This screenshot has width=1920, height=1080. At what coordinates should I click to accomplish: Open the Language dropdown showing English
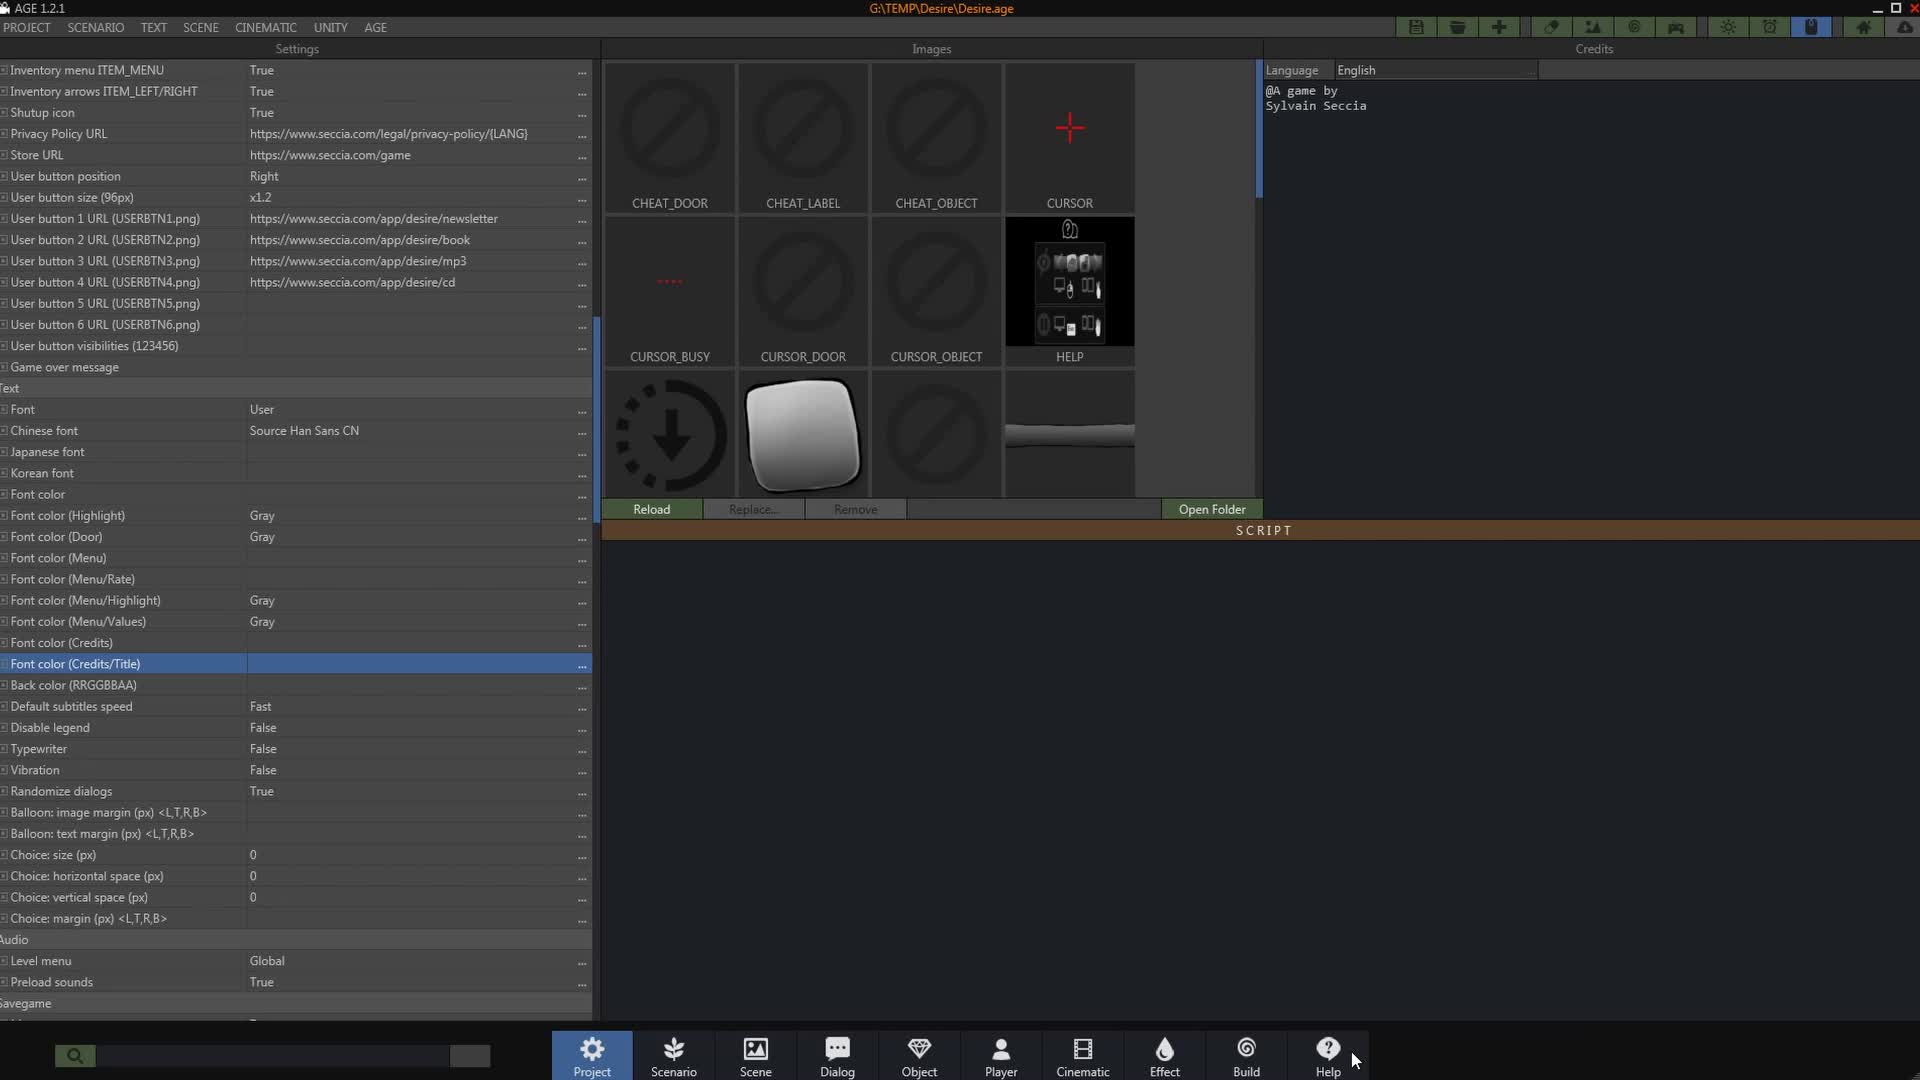click(1435, 70)
